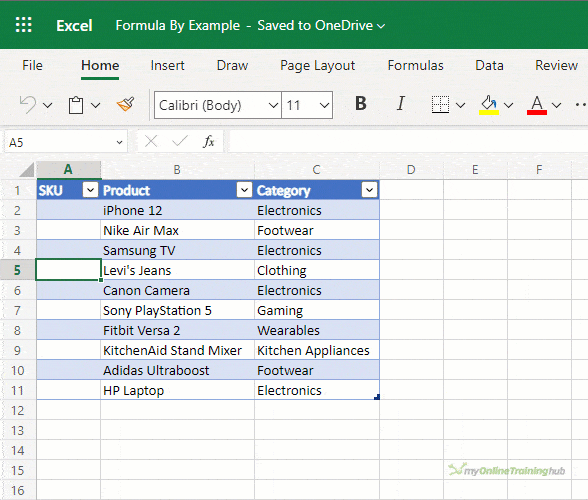Viewport: 588px width, 500px height.
Task: Click the Select All corner triangle
Action: (x=27, y=170)
